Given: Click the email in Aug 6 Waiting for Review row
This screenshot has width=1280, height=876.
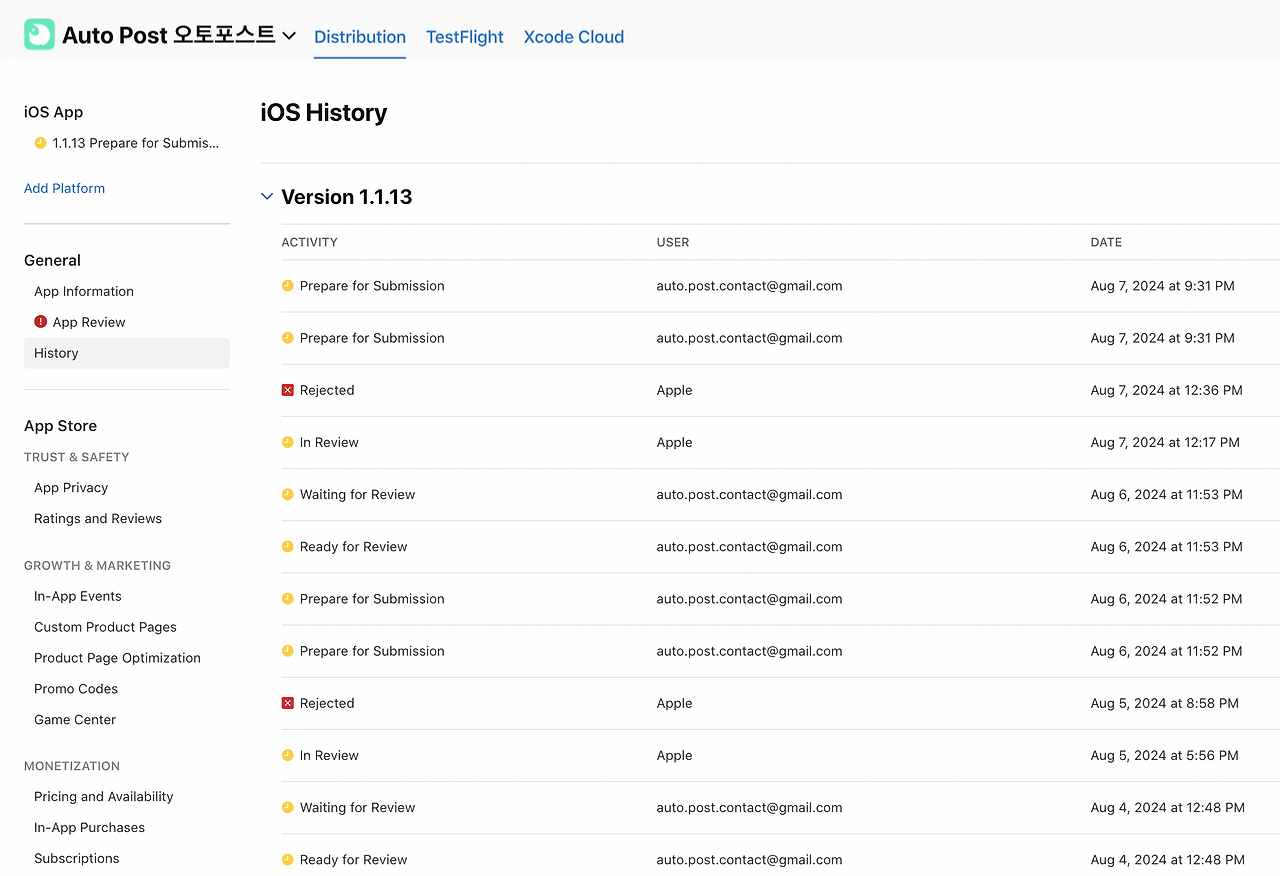Looking at the screenshot, I should coord(750,494).
